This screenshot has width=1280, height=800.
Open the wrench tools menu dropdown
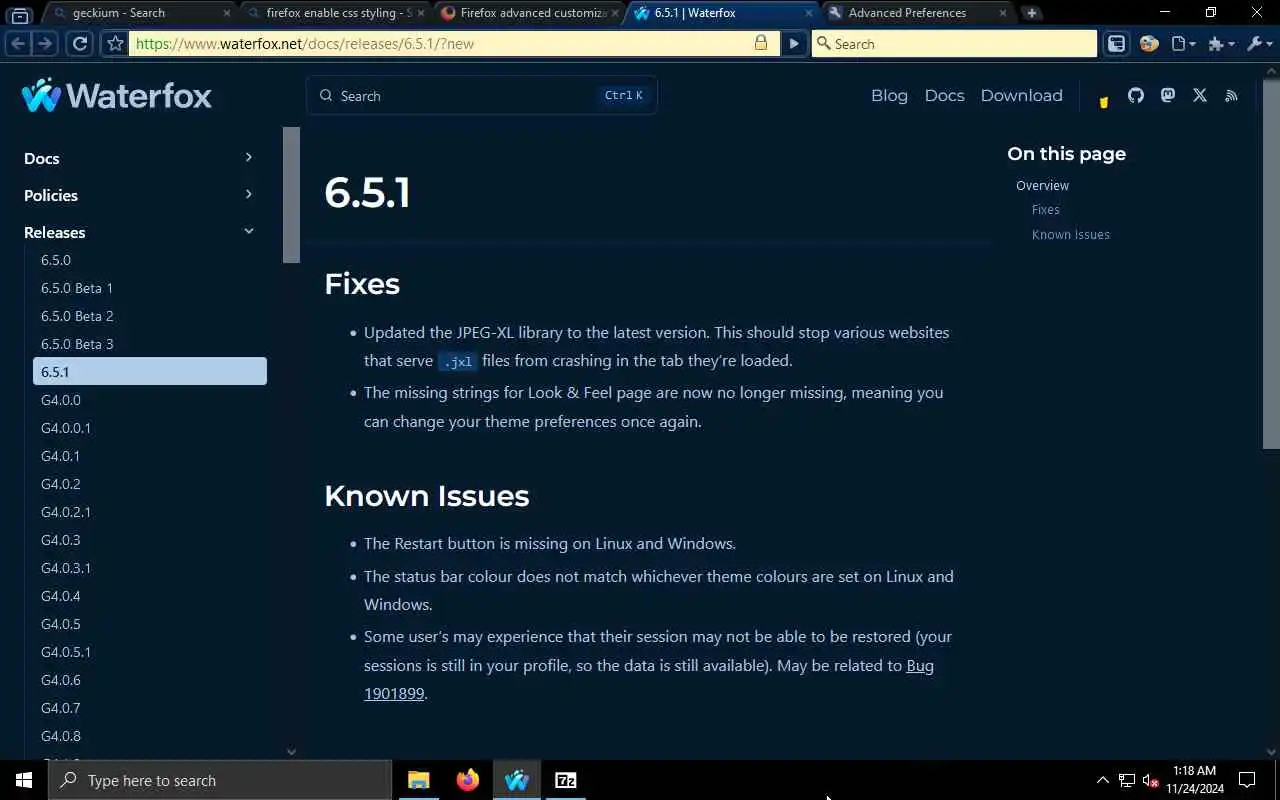1259,44
